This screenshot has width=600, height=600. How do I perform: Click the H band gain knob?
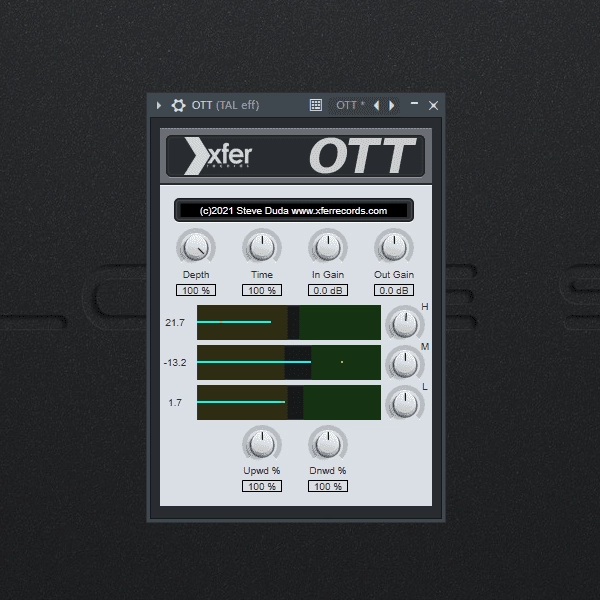pyautogui.click(x=405, y=324)
